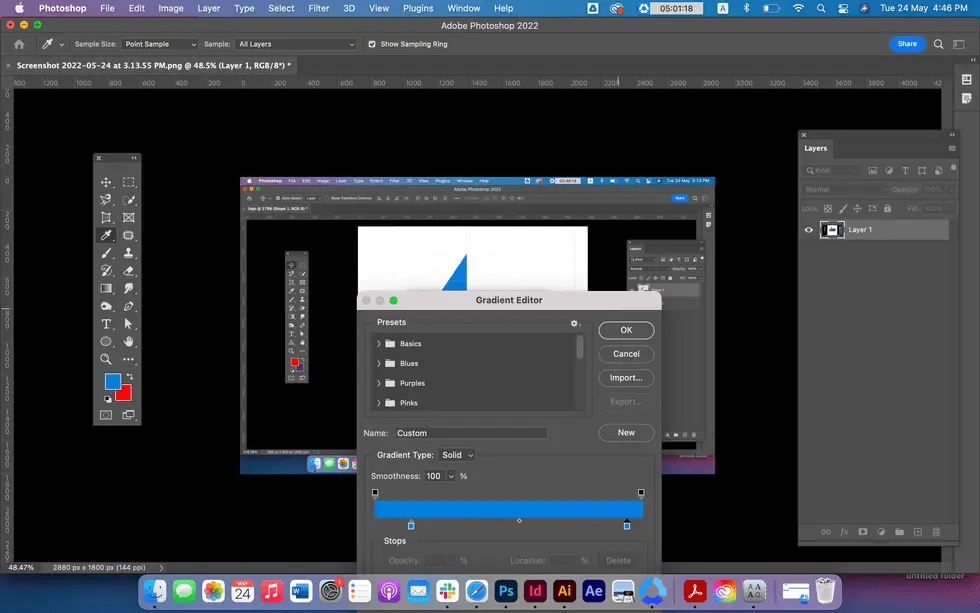Expand the Blues preset group
This screenshot has width=980, height=613.
pos(379,363)
